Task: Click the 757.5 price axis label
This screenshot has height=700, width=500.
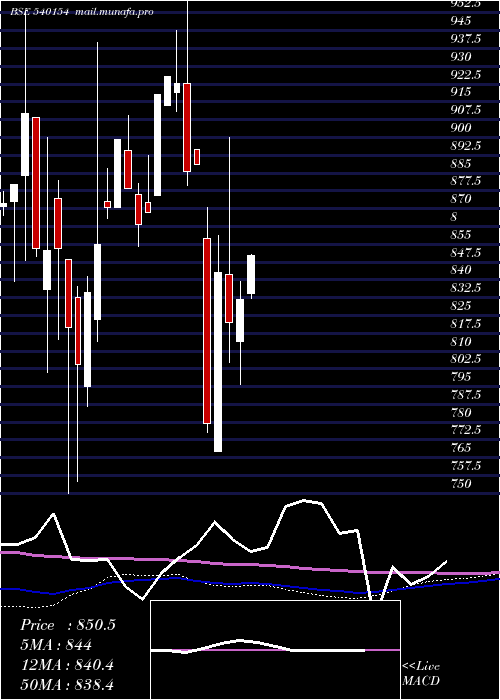Action: (x=466, y=466)
